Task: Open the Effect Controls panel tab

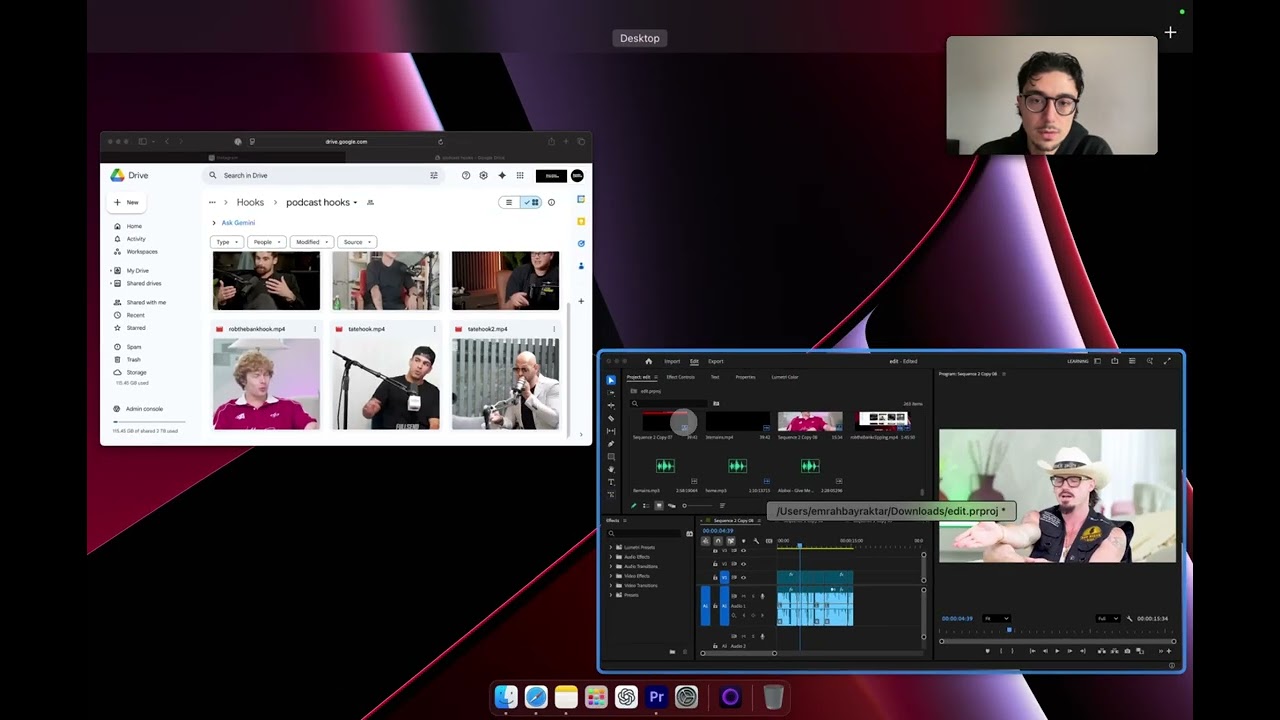Action: [x=680, y=377]
